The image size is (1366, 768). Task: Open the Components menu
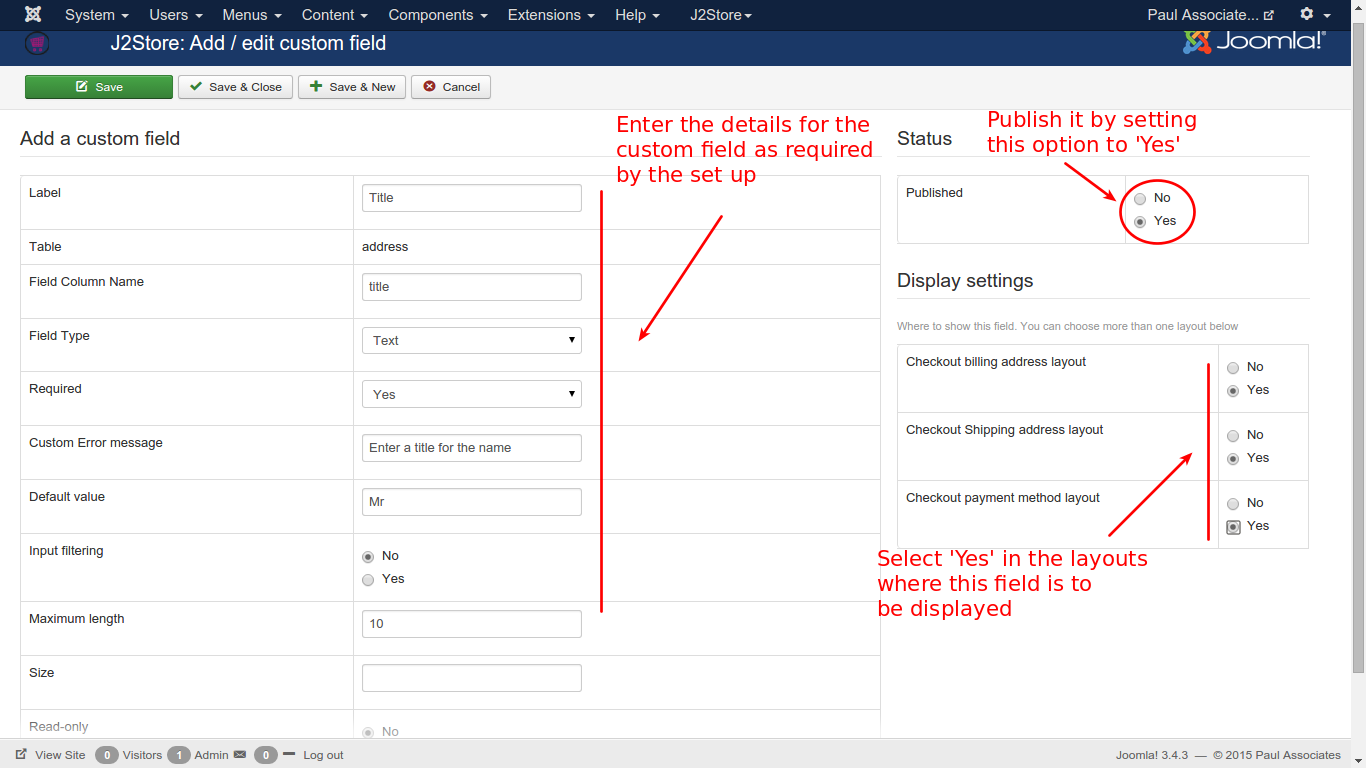click(437, 15)
